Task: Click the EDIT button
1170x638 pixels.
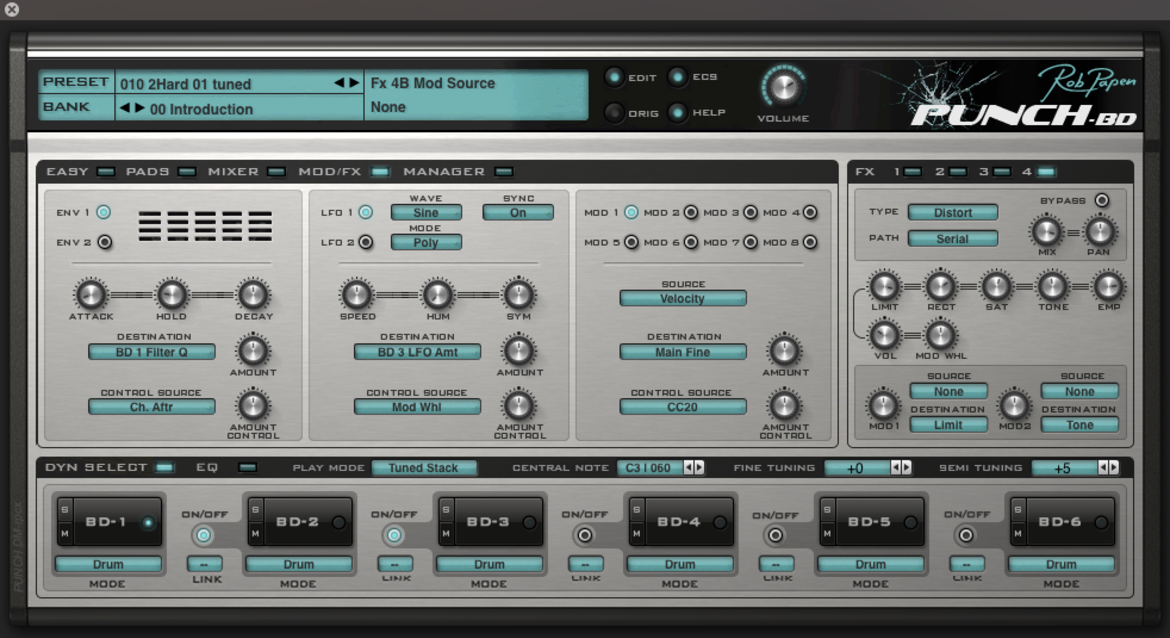Action: coord(614,77)
